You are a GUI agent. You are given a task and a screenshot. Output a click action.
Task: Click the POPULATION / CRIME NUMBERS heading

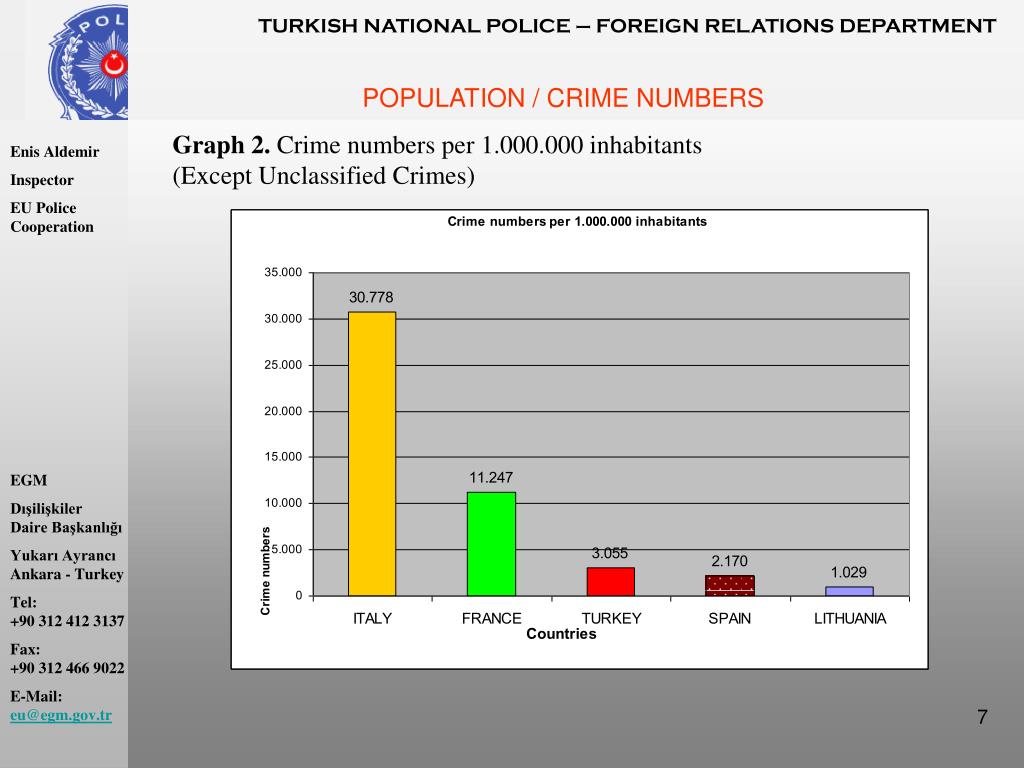click(x=563, y=98)
